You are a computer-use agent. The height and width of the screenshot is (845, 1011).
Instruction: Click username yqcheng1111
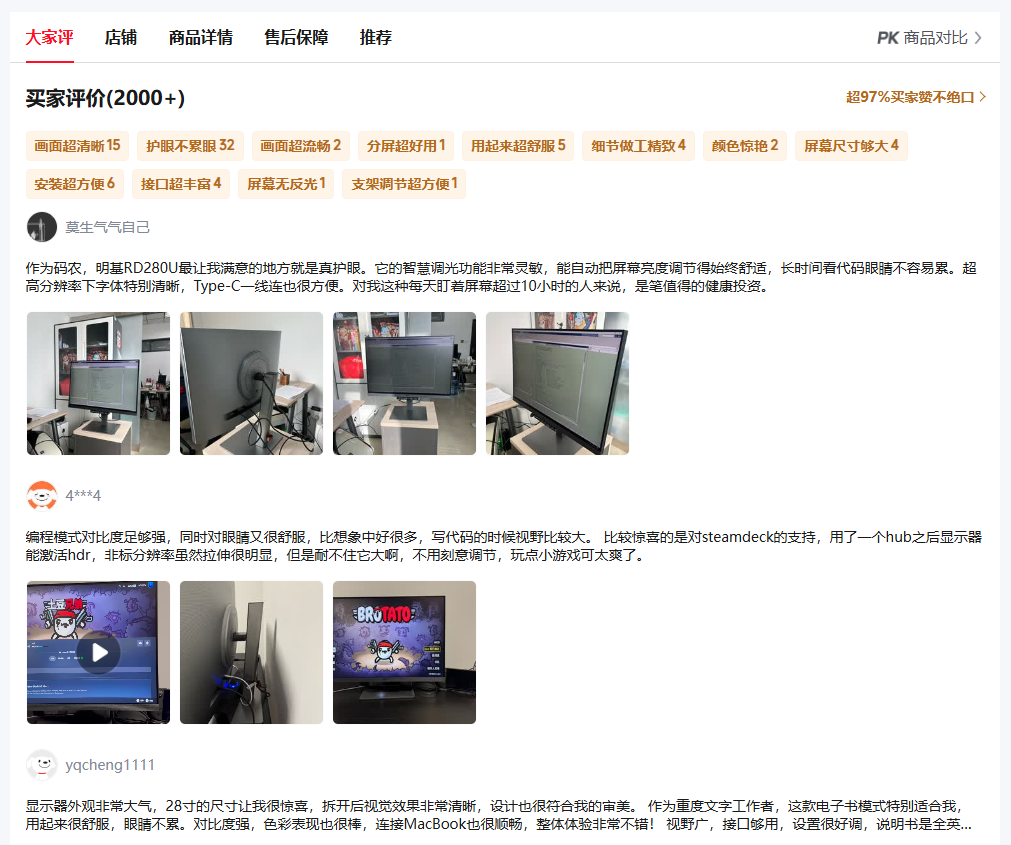coord(110,765)
